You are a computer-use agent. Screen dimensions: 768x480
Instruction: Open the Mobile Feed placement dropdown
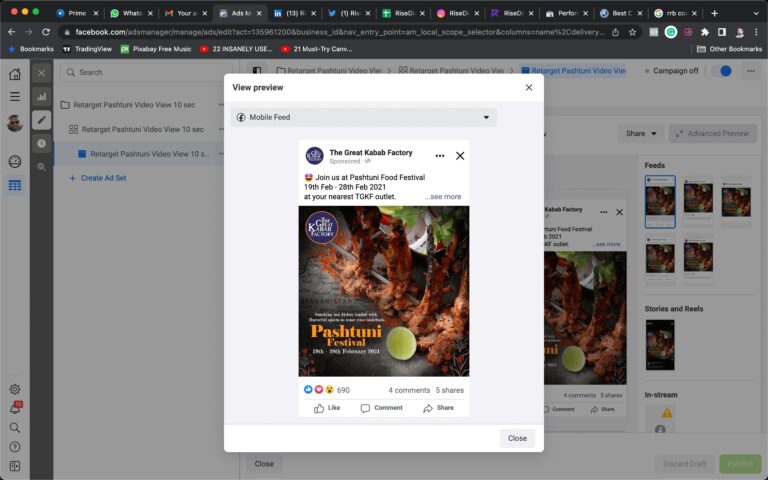364,117
